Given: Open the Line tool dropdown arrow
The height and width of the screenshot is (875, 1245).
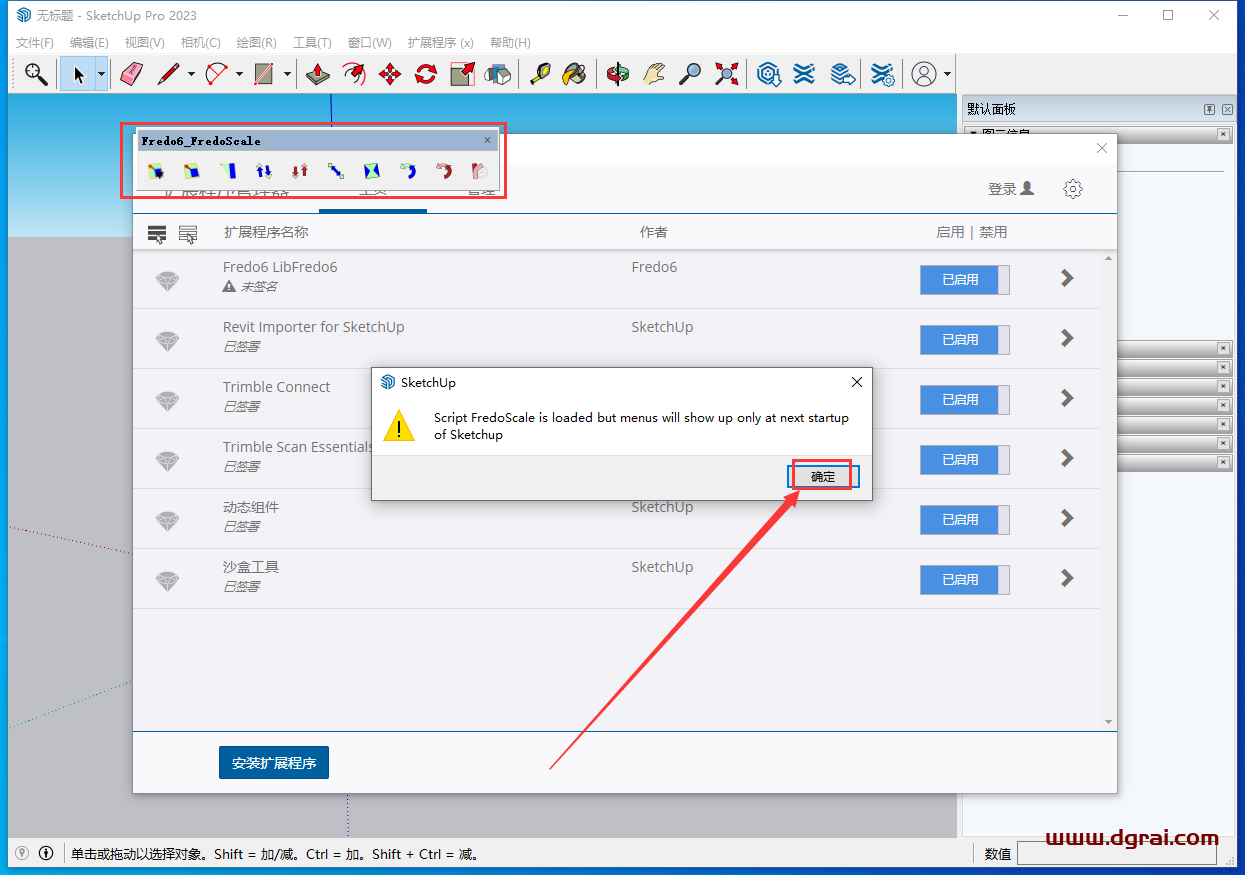Looking at the screenshot, I should point(190,74).
